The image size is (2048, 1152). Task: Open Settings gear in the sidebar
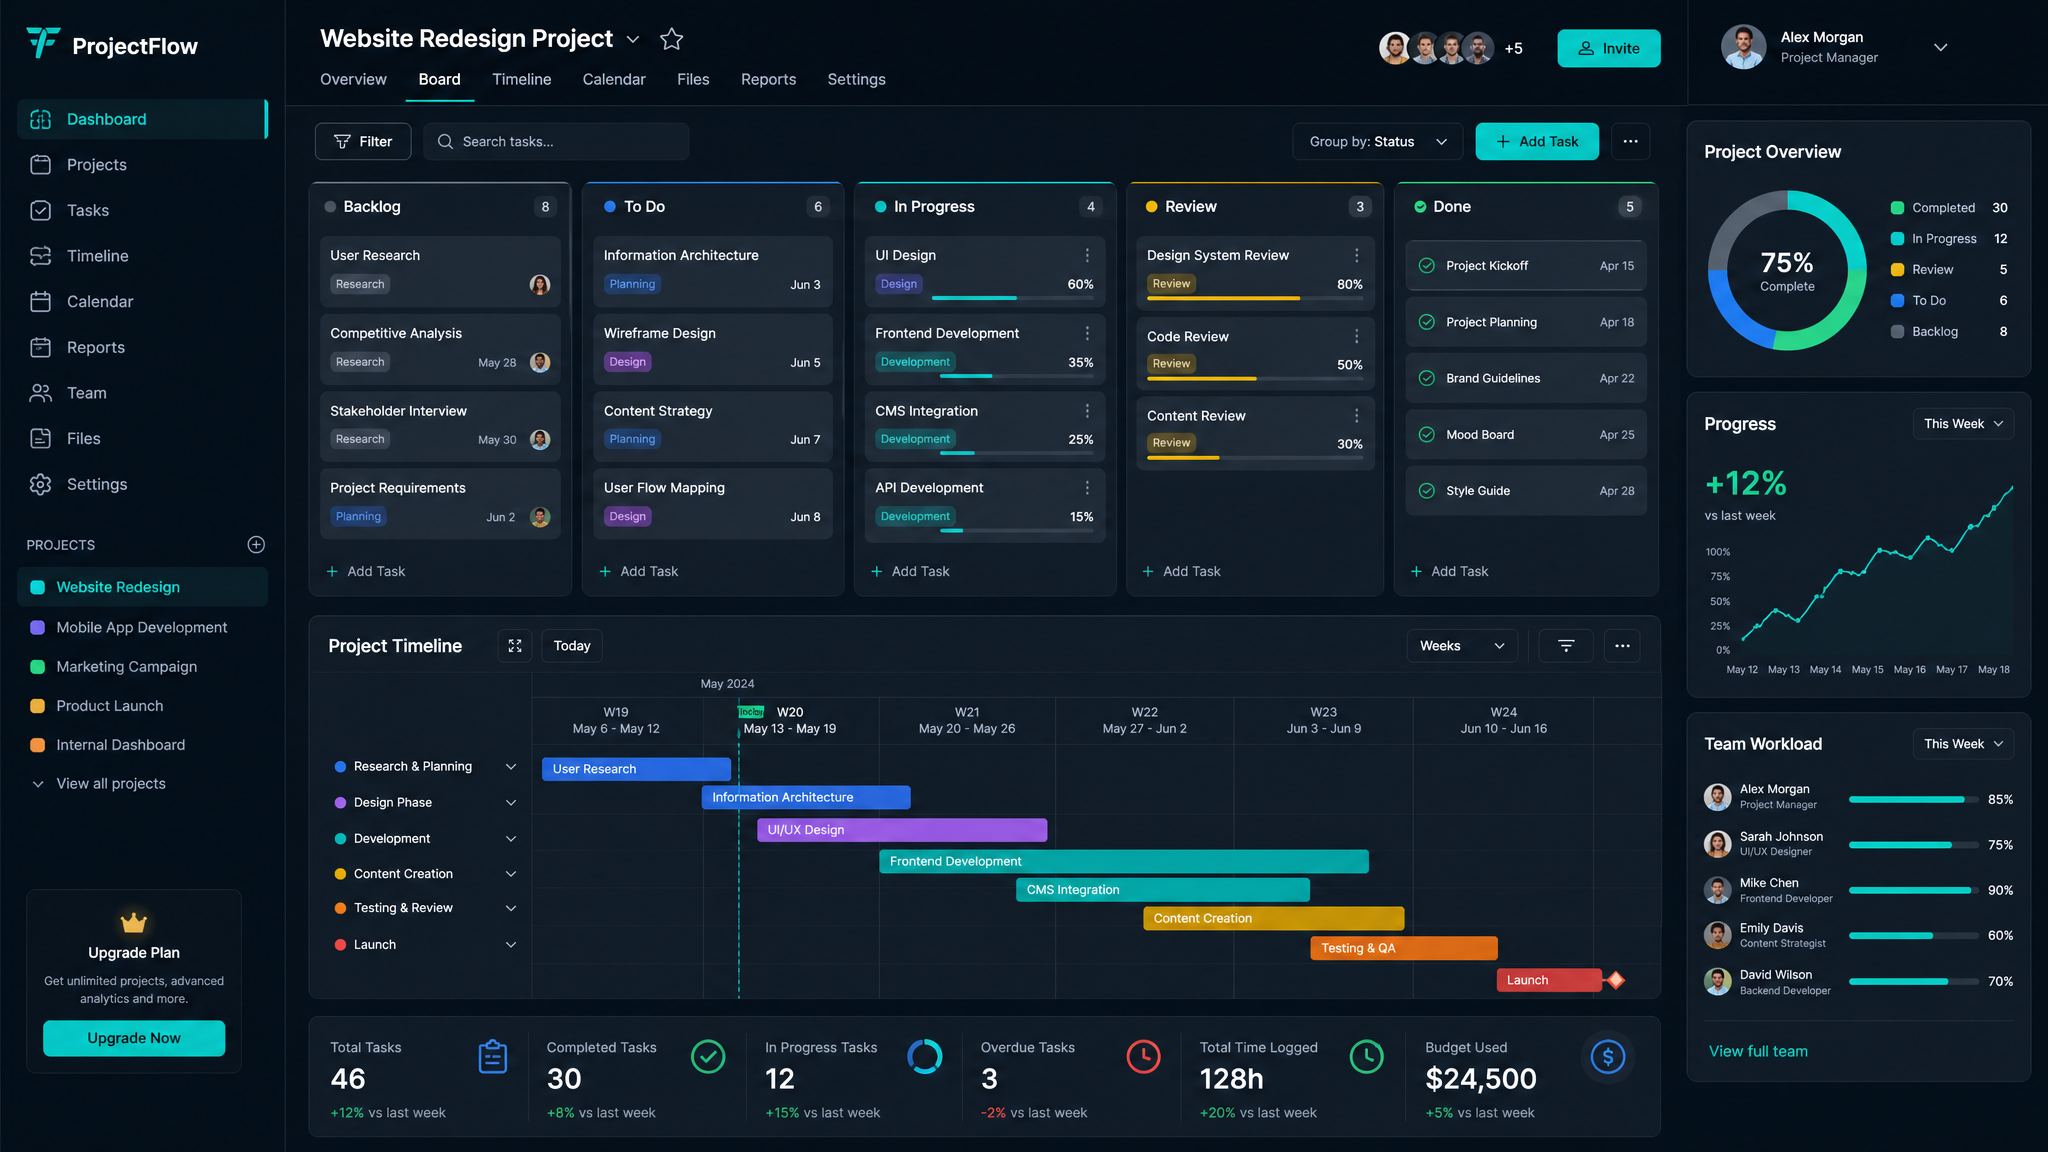coord(40,484)
